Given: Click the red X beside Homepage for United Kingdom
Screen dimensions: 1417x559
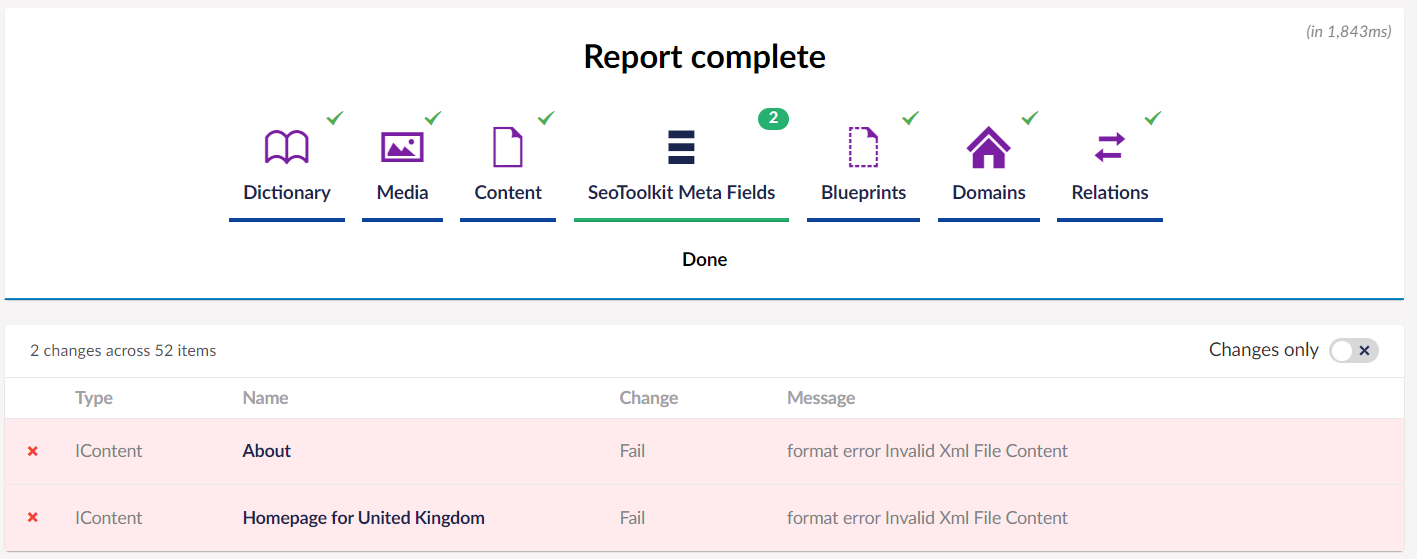Looking at the screenshot, I should (33, 518).
